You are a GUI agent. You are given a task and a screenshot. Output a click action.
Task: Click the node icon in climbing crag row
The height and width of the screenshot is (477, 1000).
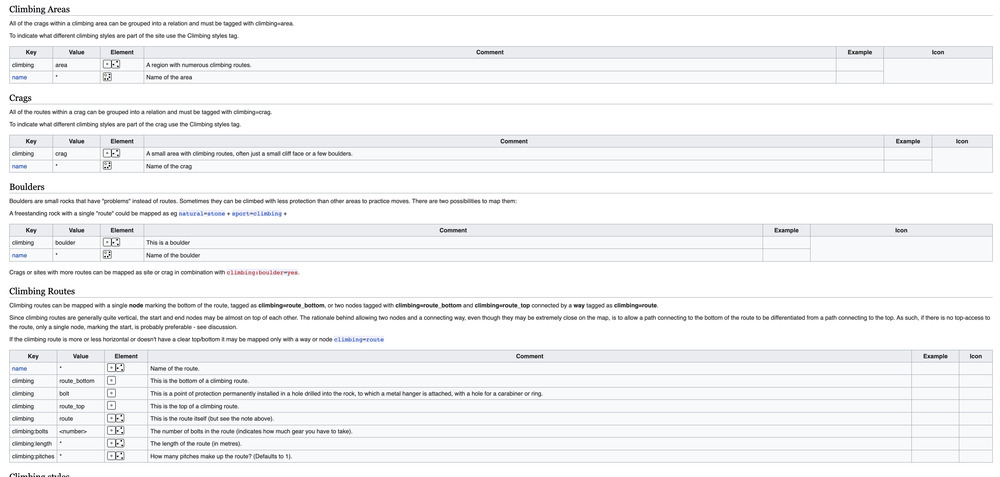tap(107, 154)
